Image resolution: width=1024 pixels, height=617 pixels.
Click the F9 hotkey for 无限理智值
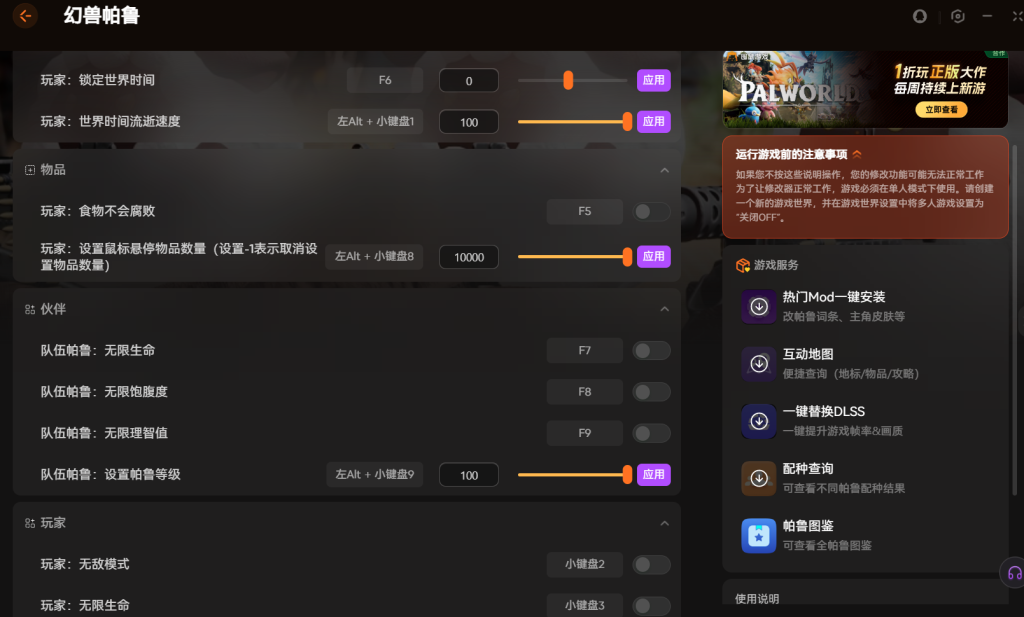(584, 433)
